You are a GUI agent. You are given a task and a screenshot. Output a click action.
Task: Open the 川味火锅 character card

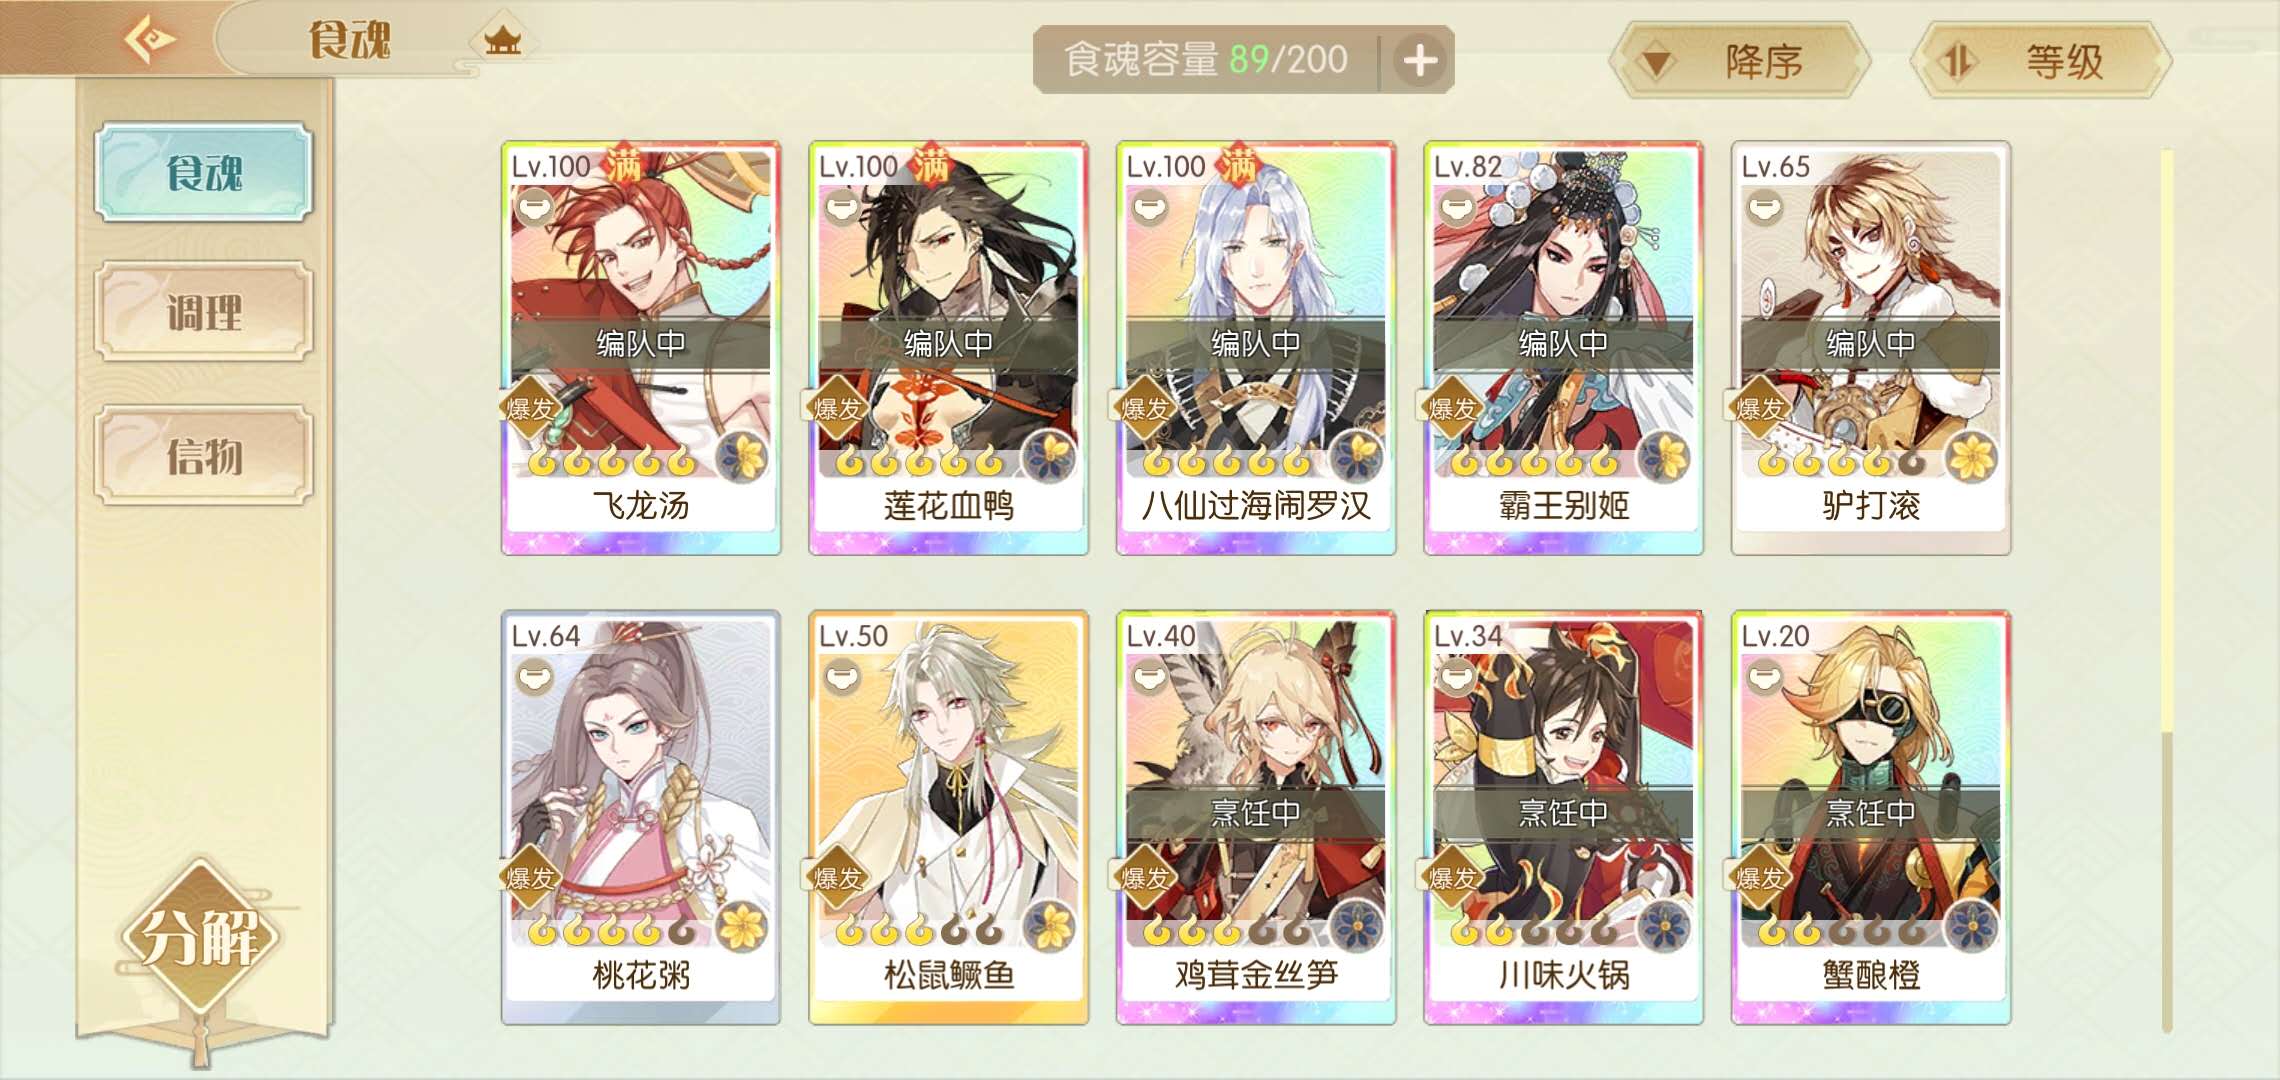click(1564, 818)
